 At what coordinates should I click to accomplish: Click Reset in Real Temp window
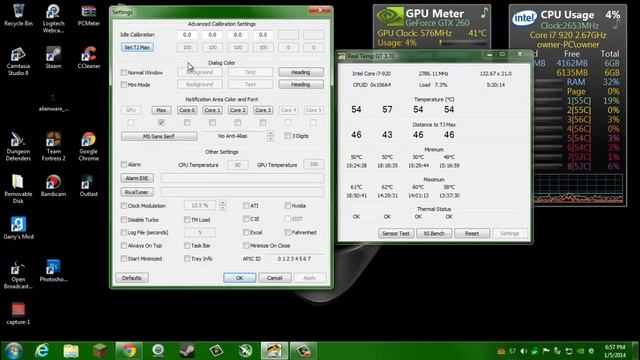point(472,233)
